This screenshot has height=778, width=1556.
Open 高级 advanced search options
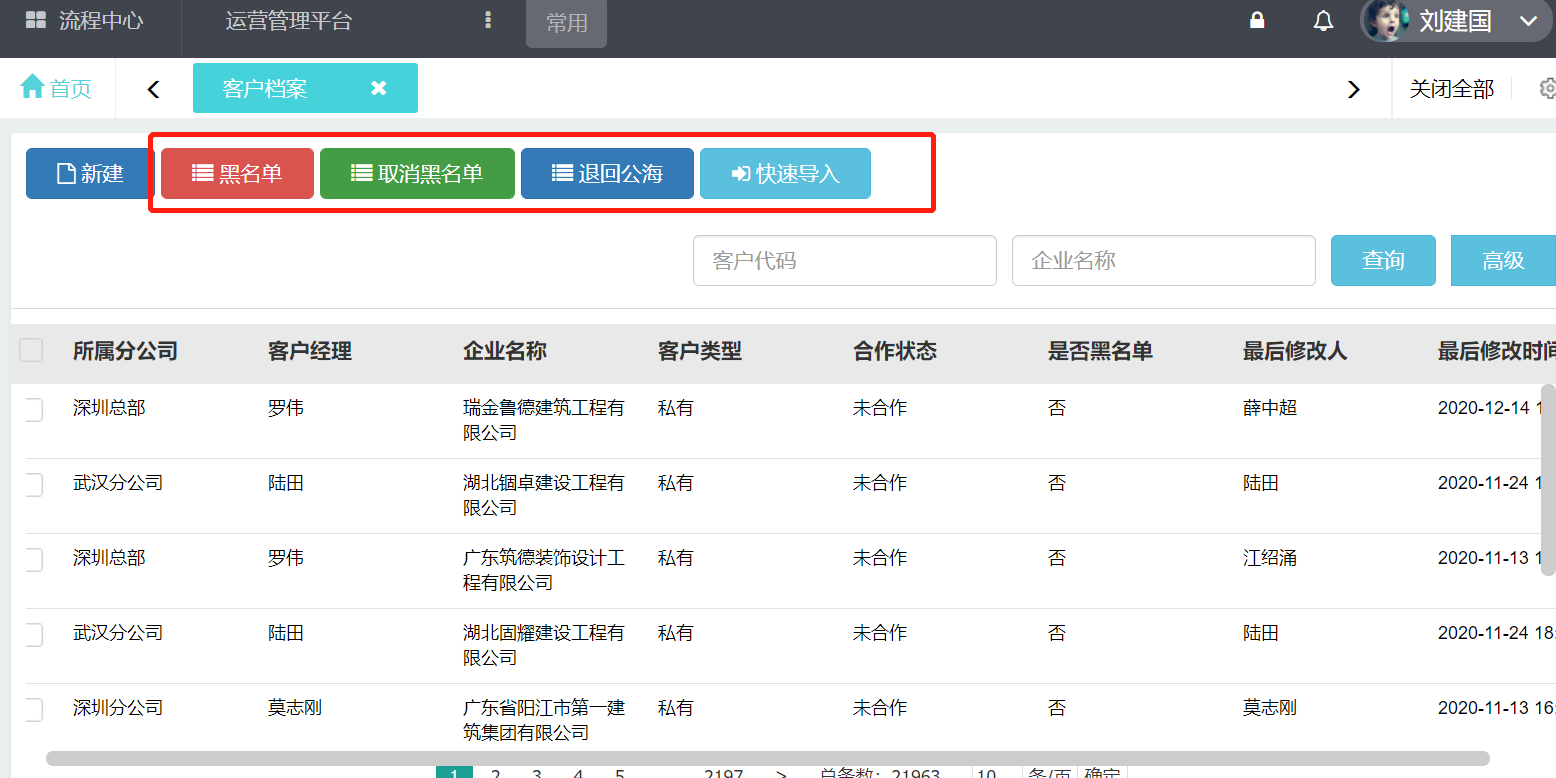(x=1502, y=261)
